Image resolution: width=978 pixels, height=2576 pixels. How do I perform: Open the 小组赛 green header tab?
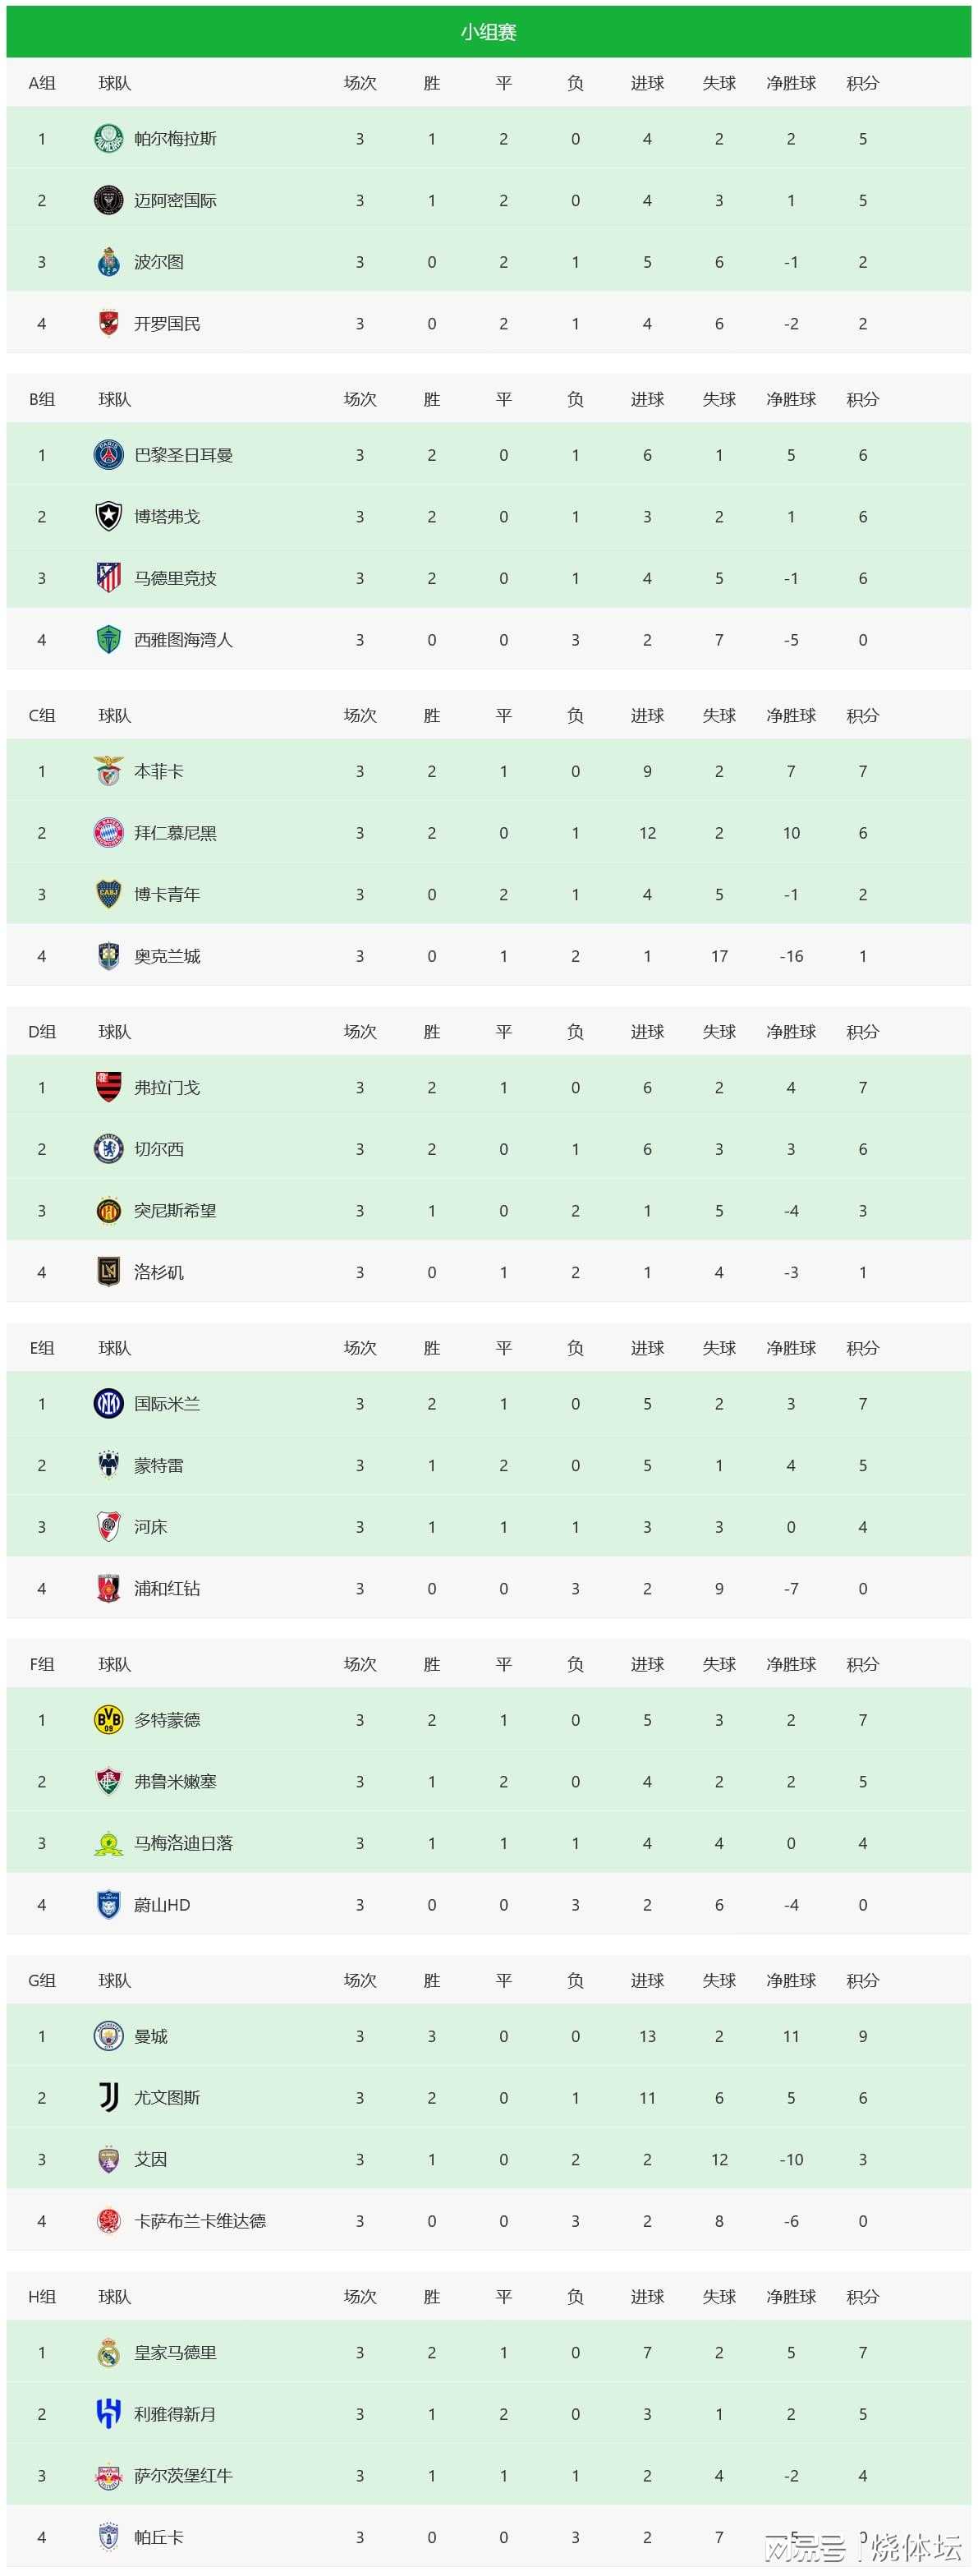[x=488, y=32]
